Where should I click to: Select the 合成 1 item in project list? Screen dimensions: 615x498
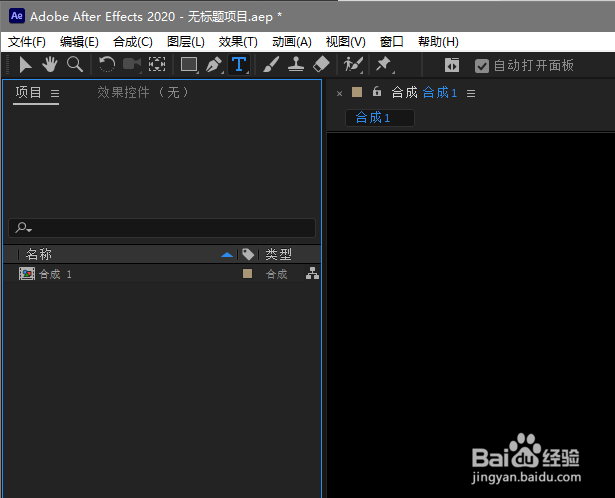point(162,274)
